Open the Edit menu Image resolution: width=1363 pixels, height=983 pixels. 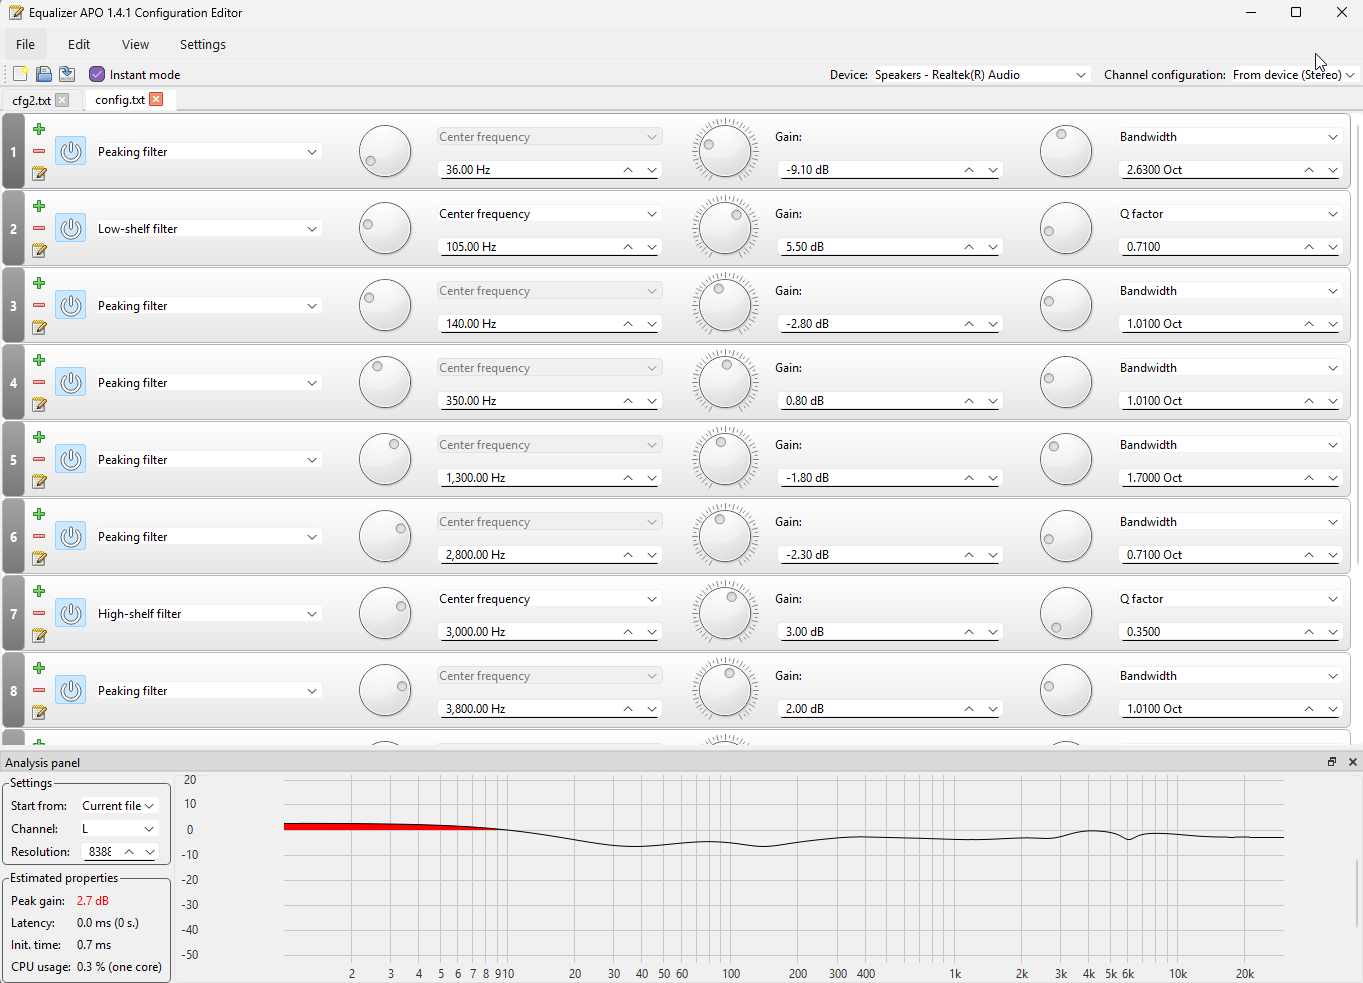79,44
